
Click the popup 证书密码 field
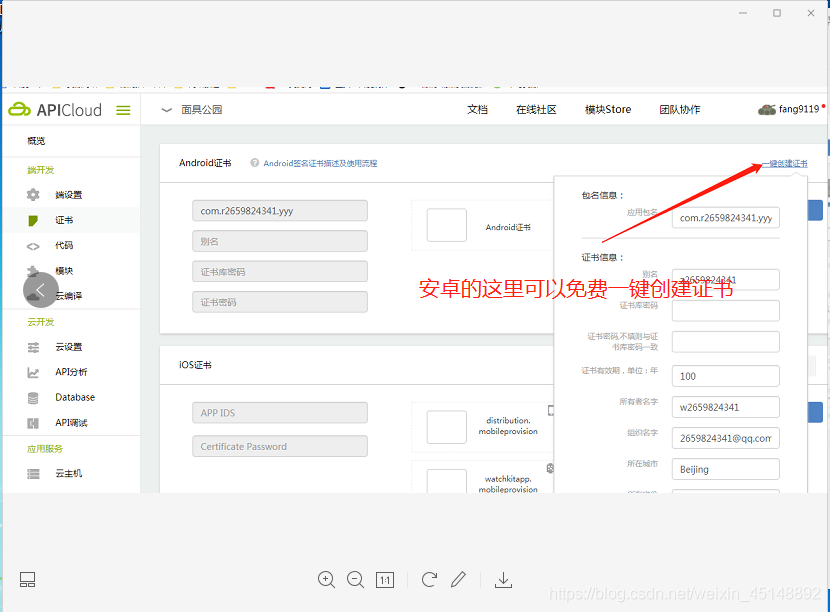click(x=726, y=342)
